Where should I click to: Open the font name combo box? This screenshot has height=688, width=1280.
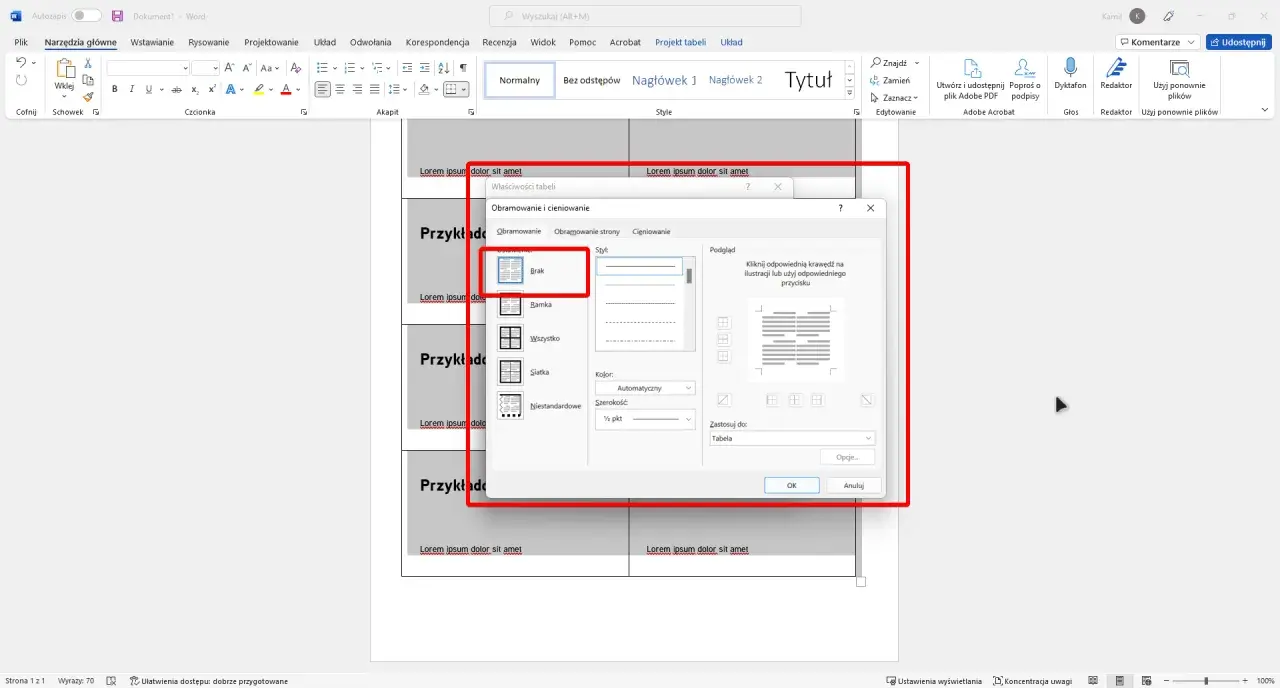(x=148, y=68)
